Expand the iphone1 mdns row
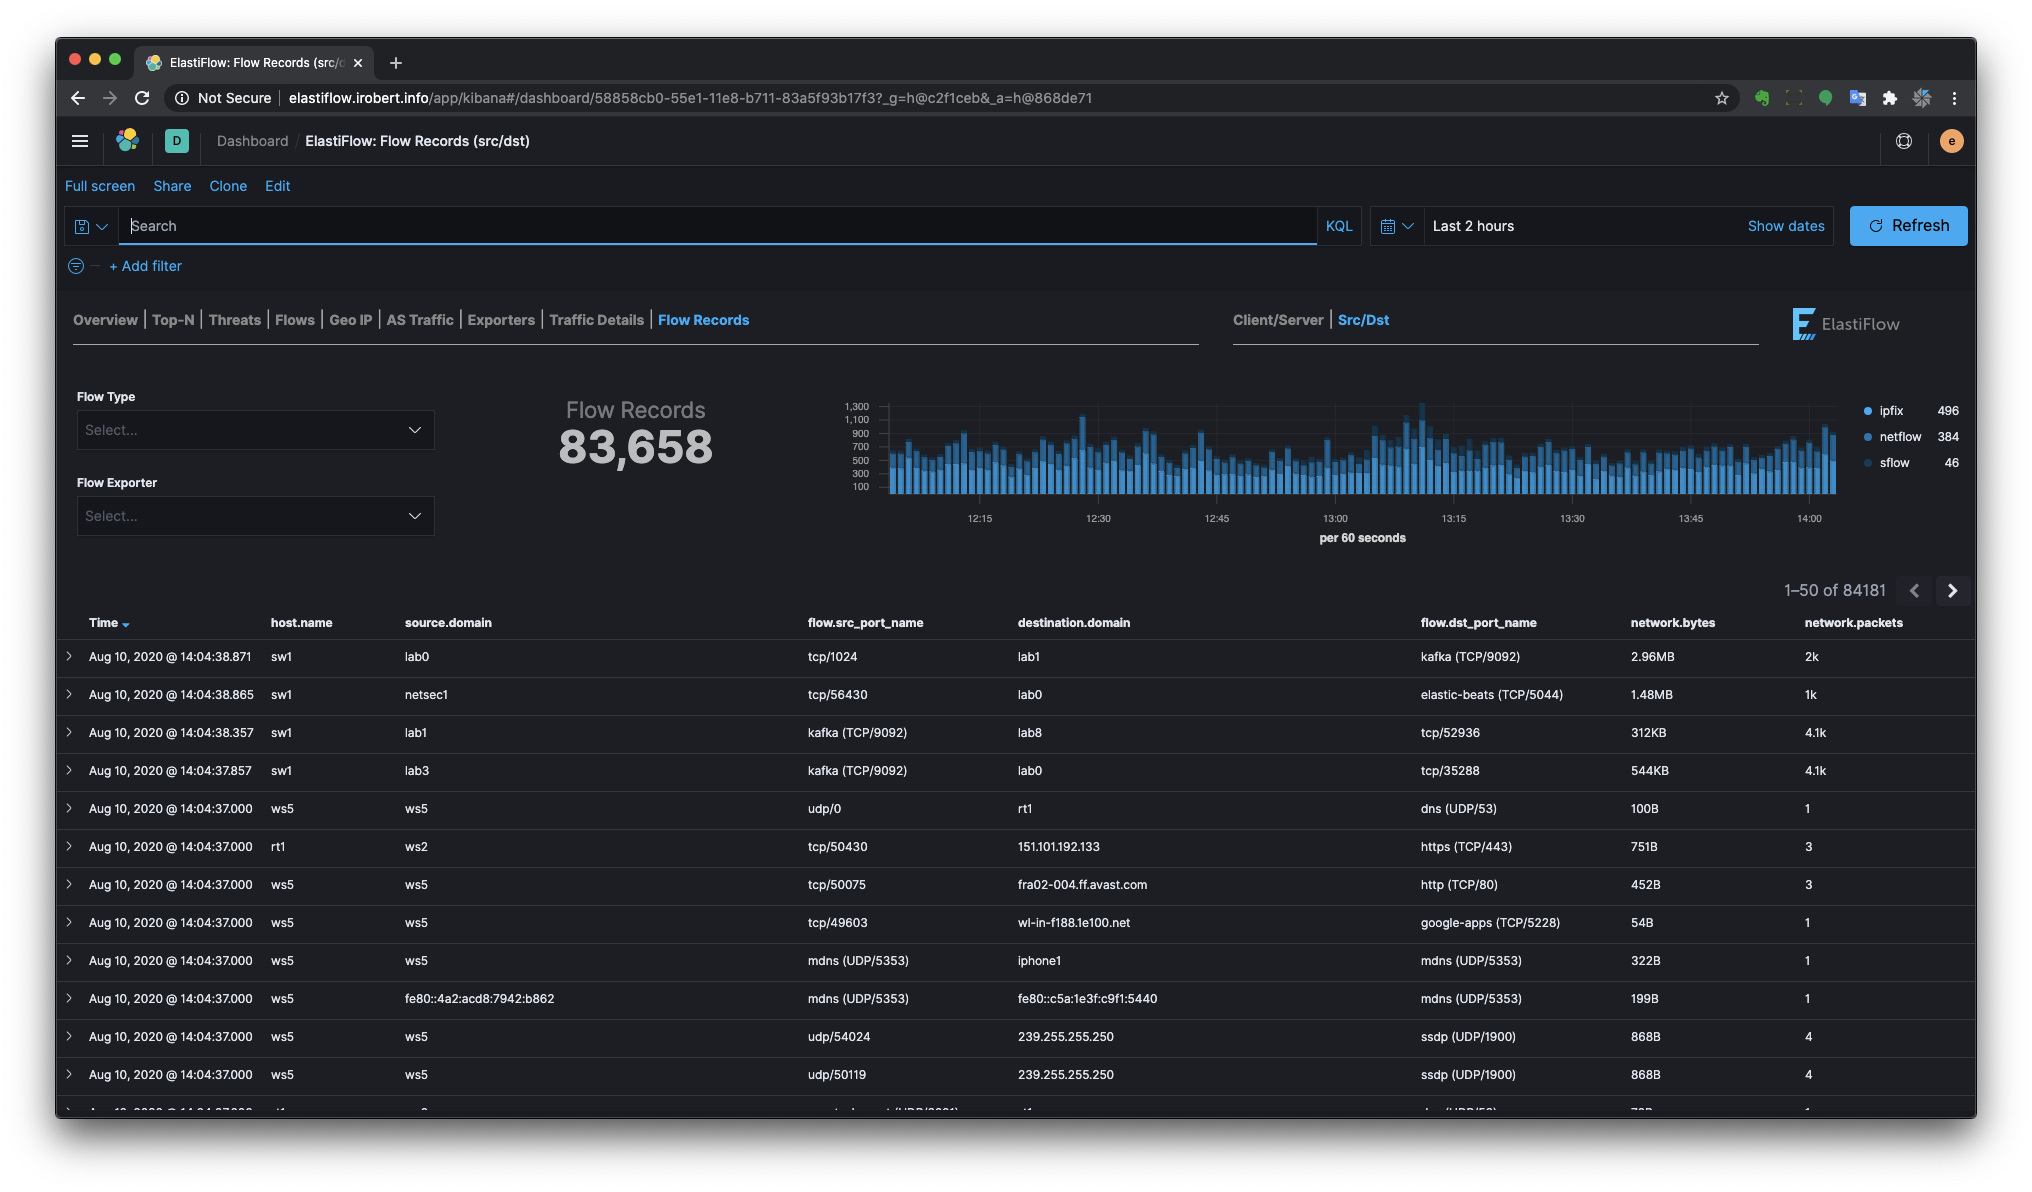 [x=69, y=960]
